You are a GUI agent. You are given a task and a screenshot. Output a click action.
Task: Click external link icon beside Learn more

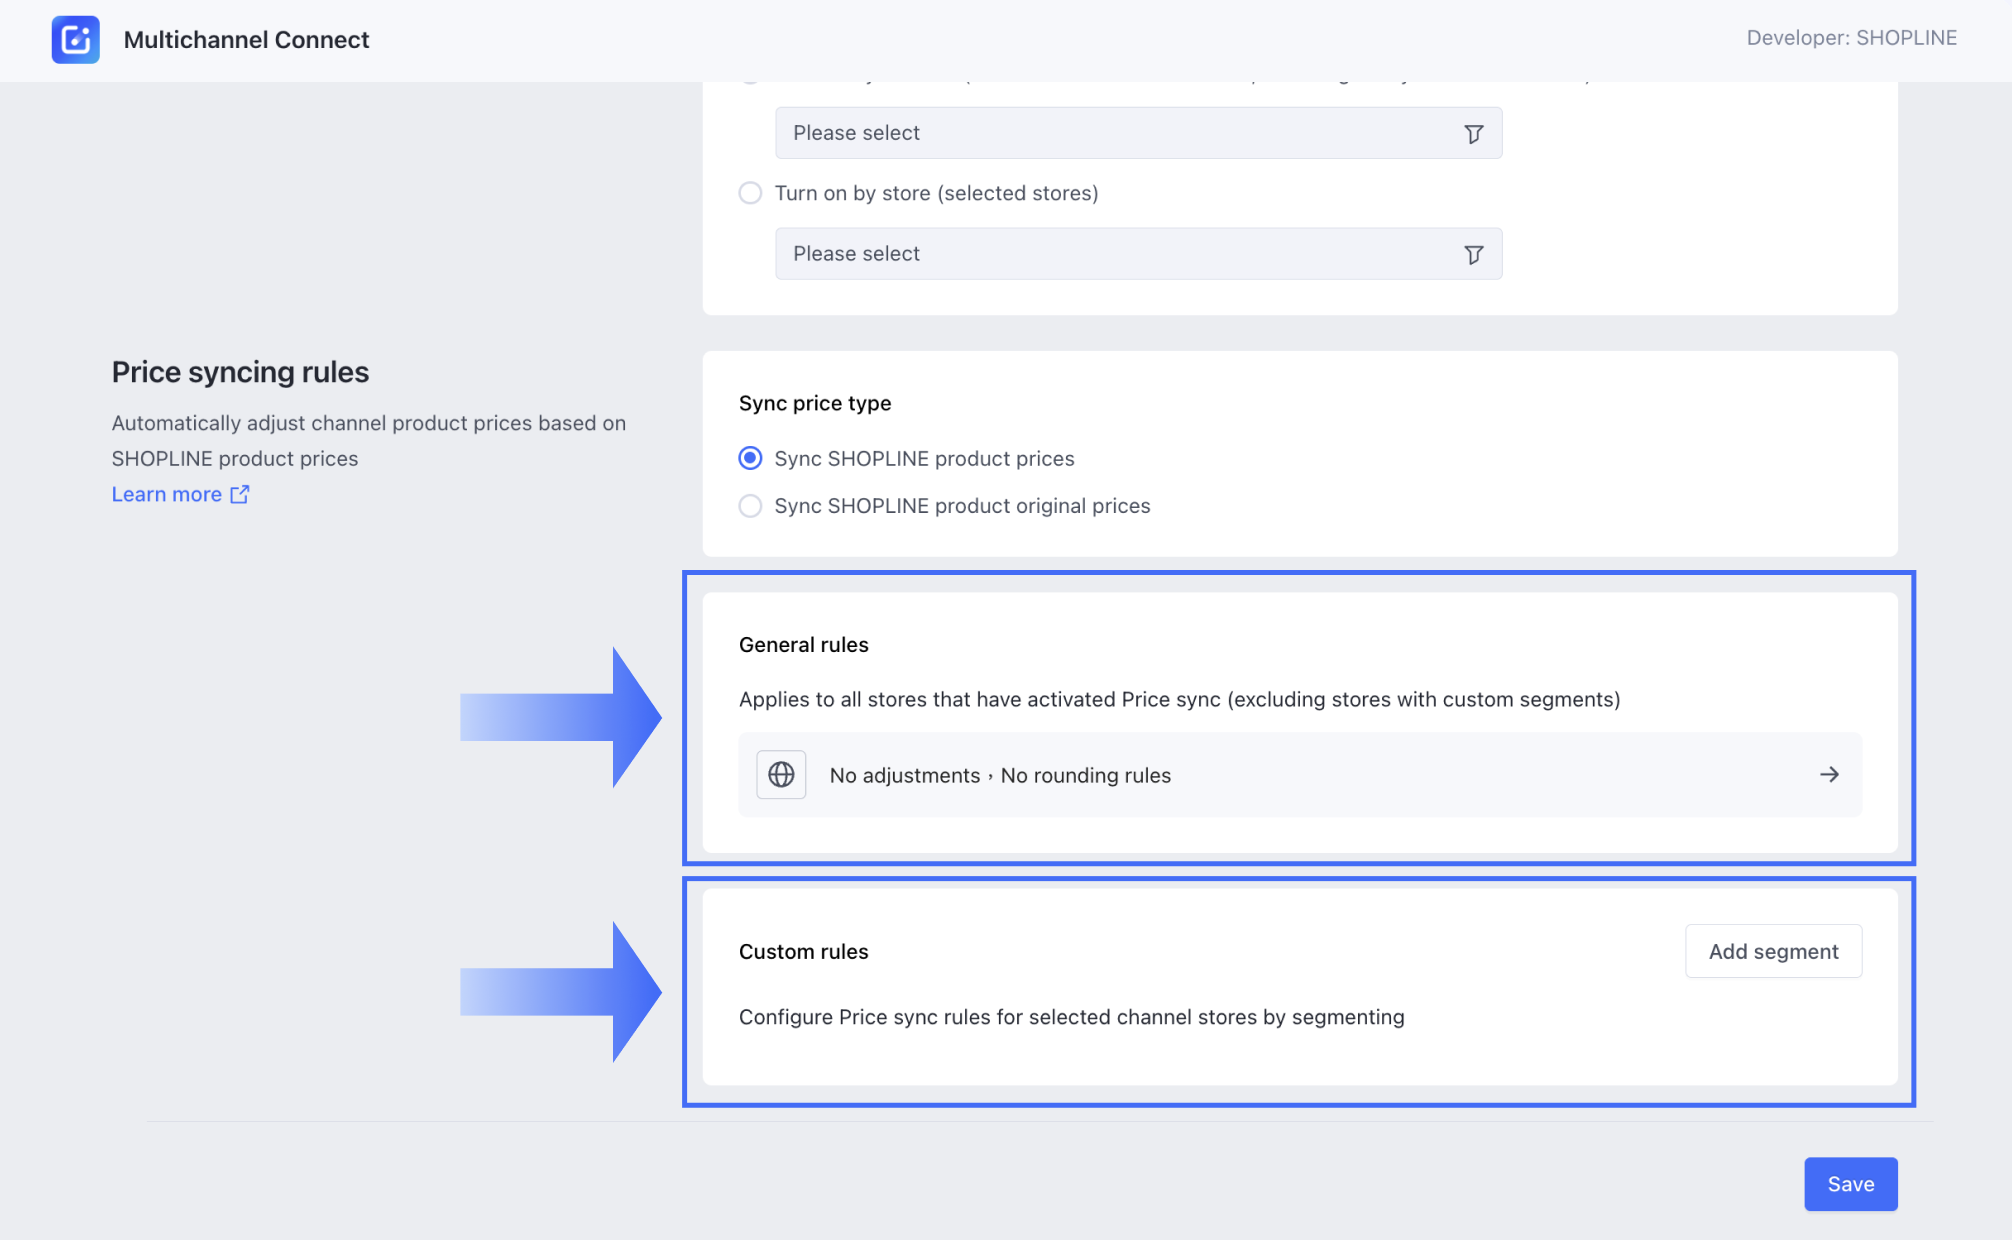coord(240,494)
